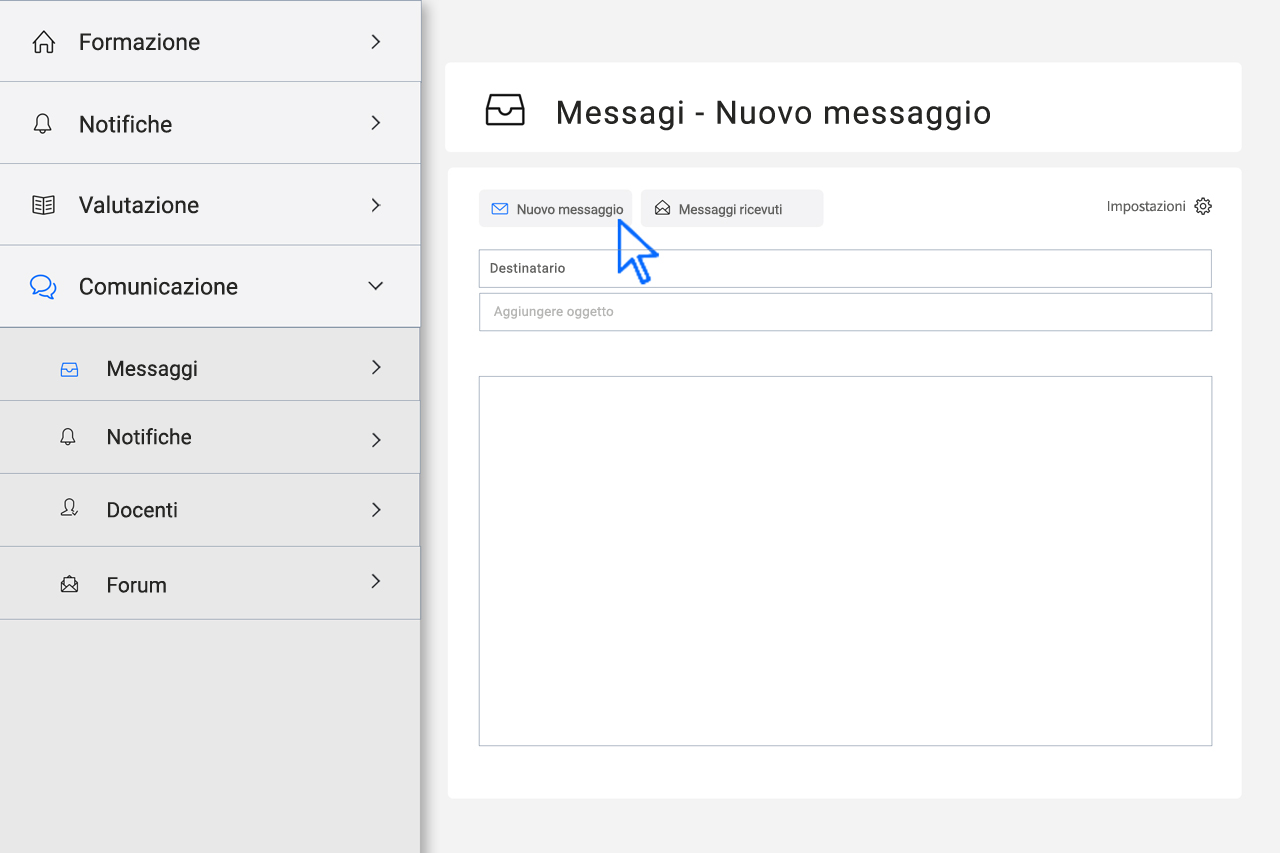Click the bell icon beside top Notifiche
The height and width of the screenshot is (853, 1280).
pos(42,124)
